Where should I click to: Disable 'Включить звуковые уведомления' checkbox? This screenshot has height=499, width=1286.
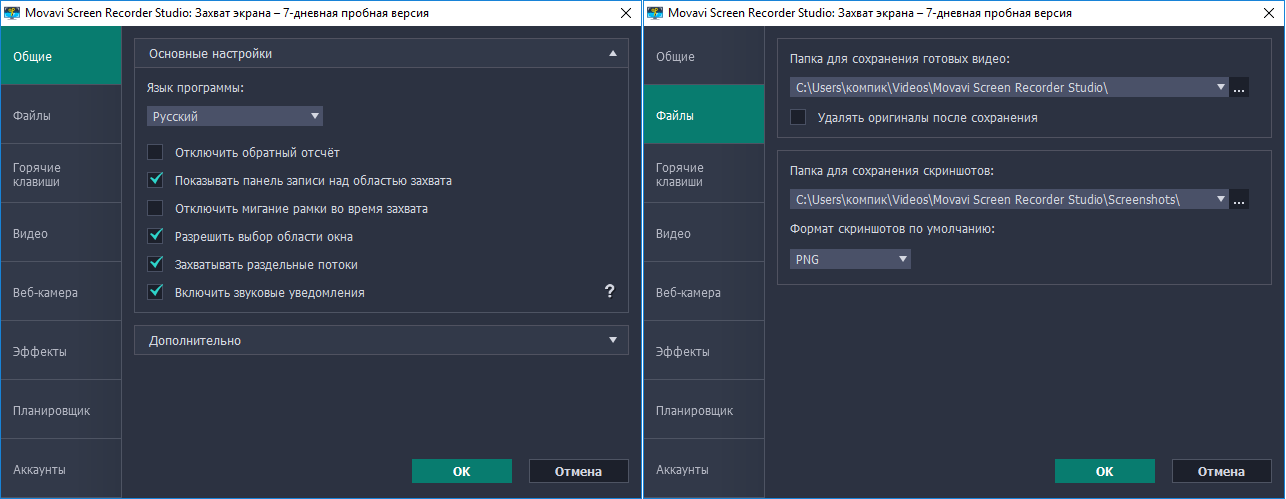click(x=155, y=293)
